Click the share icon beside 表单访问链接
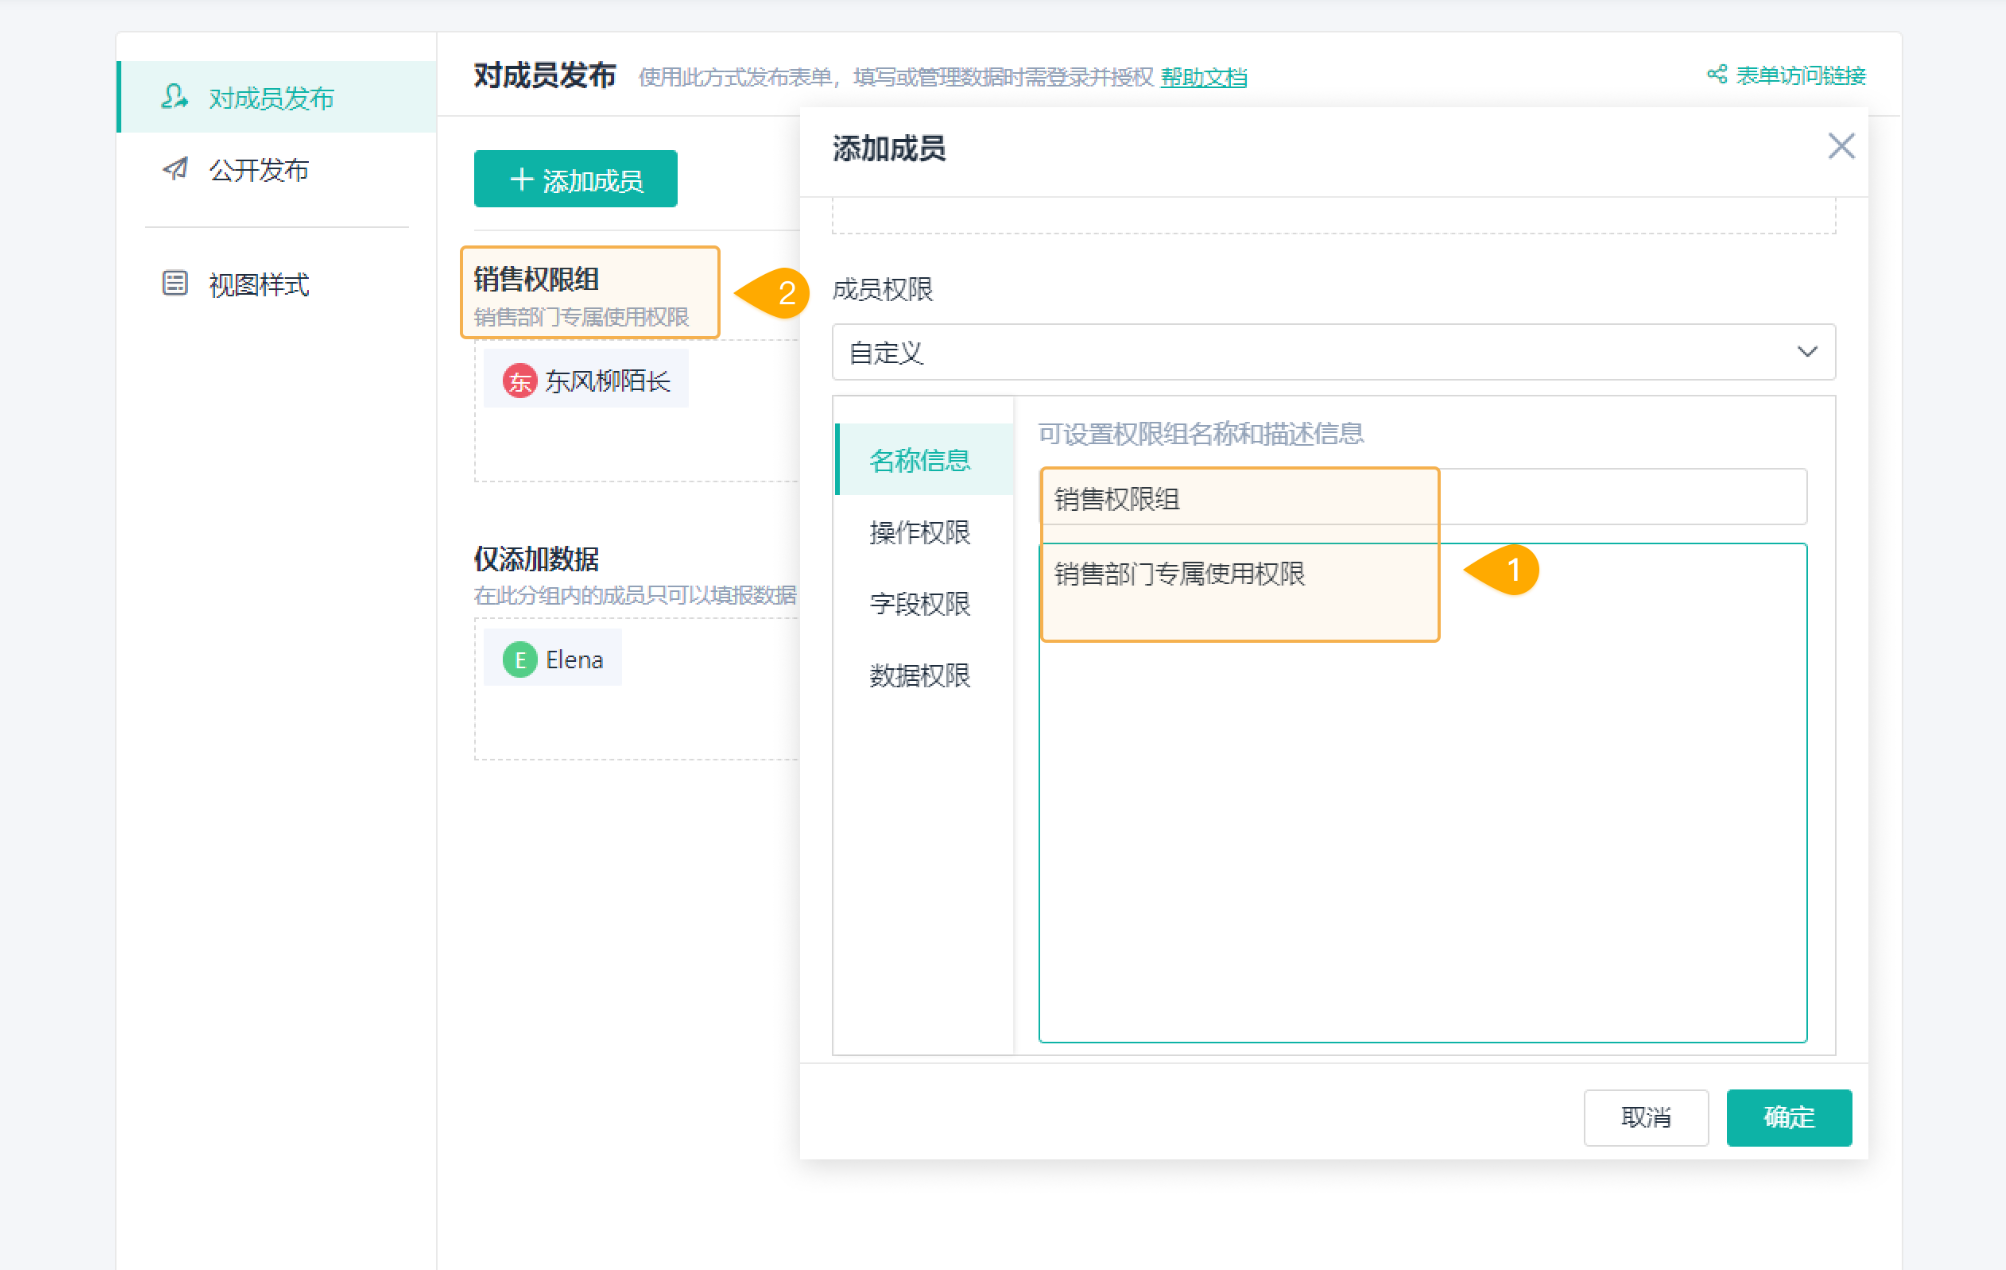 point(1717,75)
